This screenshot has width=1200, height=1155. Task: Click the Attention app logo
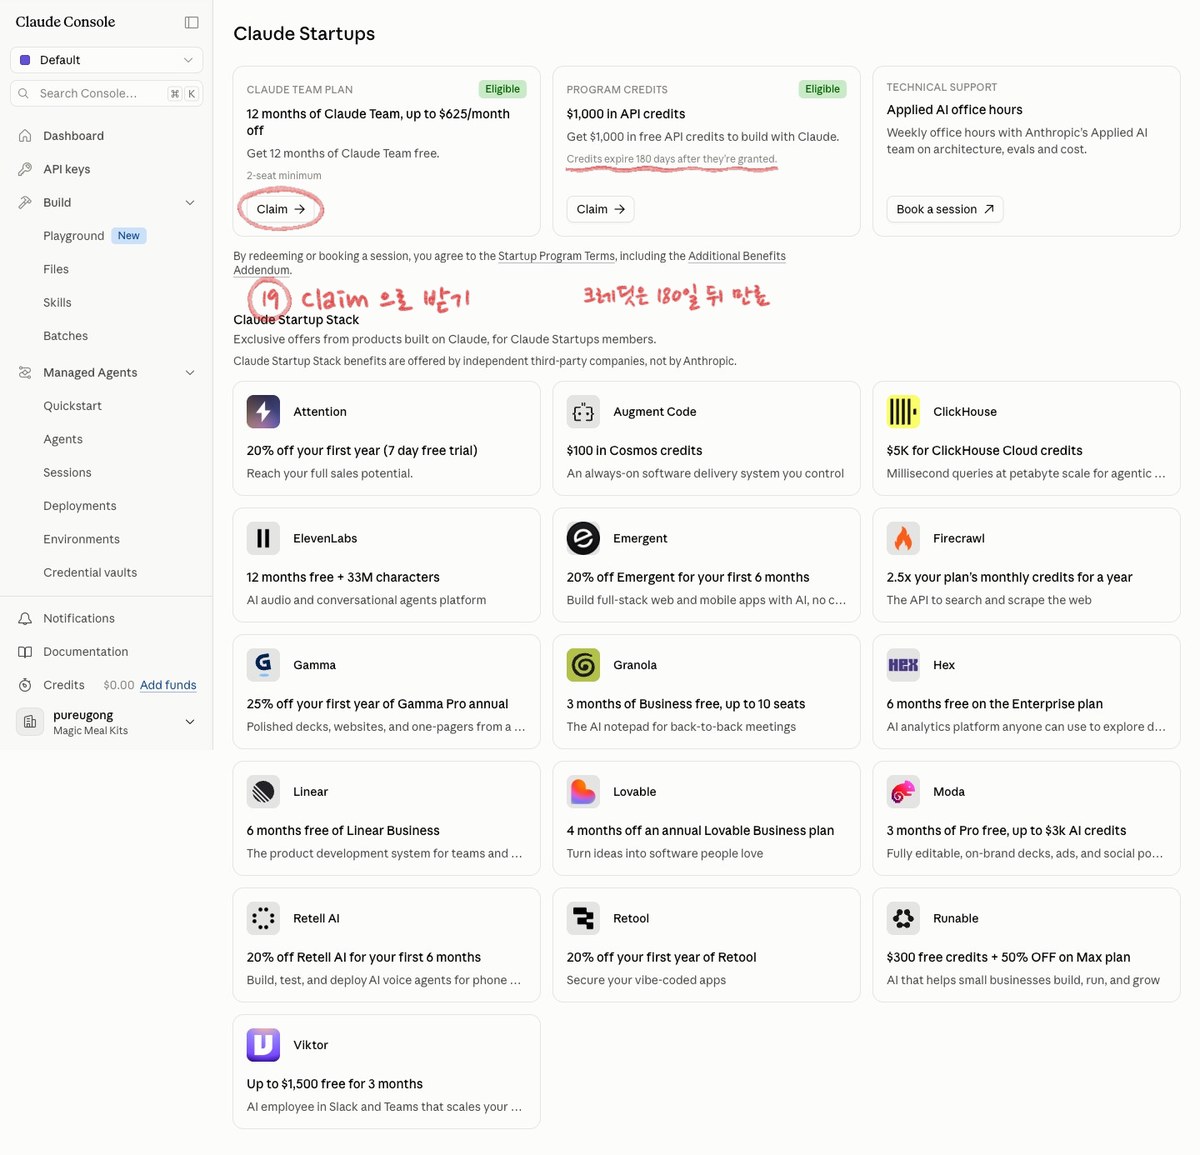point(263,411)
